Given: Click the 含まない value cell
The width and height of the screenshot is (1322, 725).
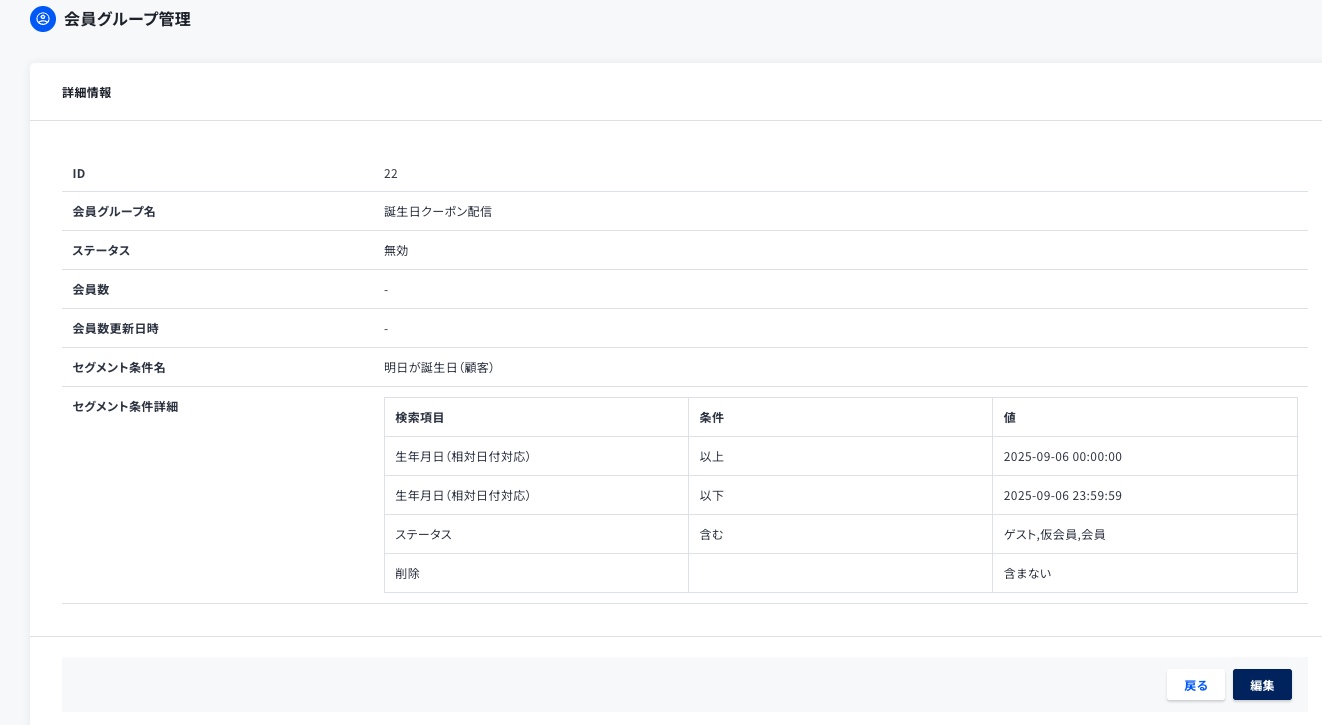Looking at the screenshot, I should point(1027,574).
